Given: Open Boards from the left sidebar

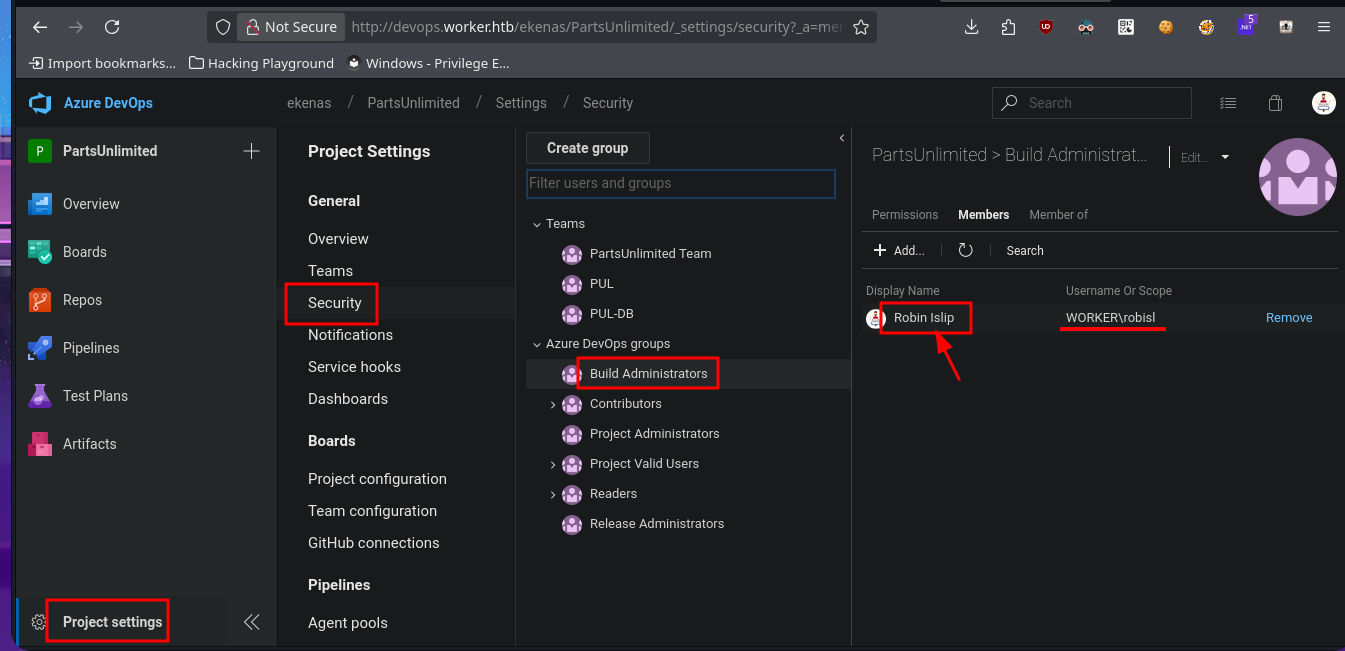Looking at the screenshot, I should [84, 252].
